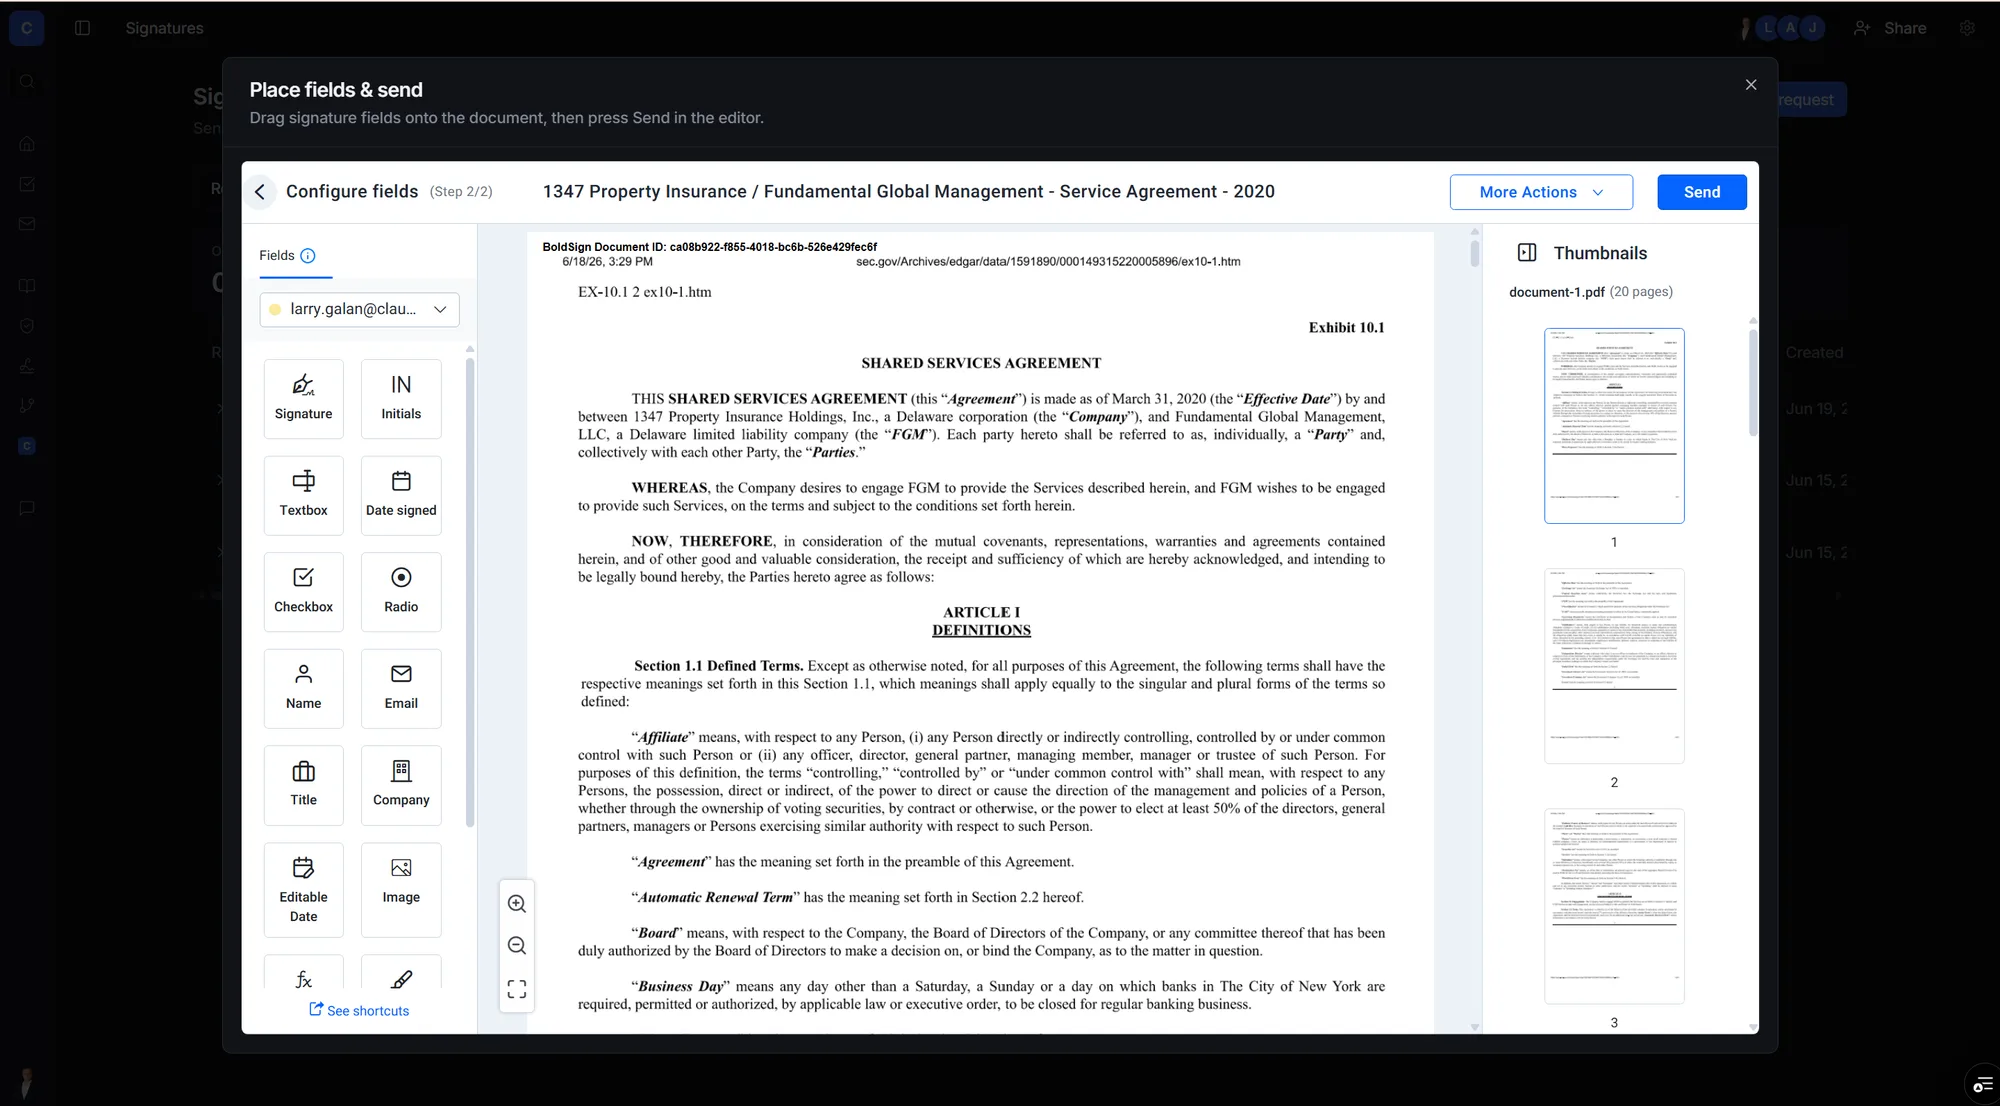Go back to previous configuration step
This screenshot has height=1106, width=2000.
point(260,192)
